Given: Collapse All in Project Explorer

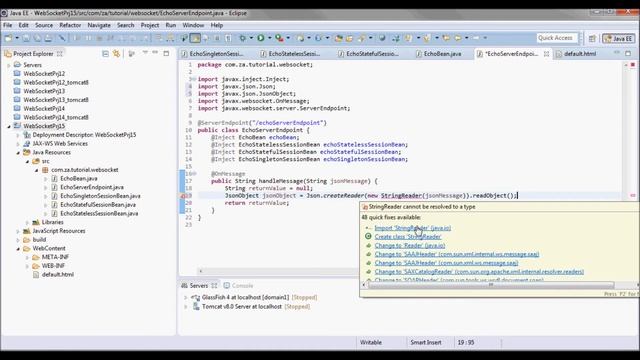Looking at the screenshot, I should (x=105, y=53).
